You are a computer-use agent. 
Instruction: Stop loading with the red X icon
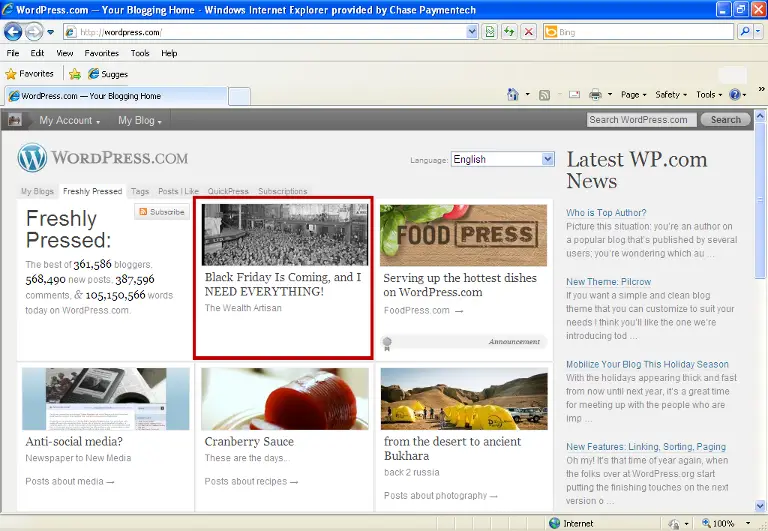[x=528, y=32]
